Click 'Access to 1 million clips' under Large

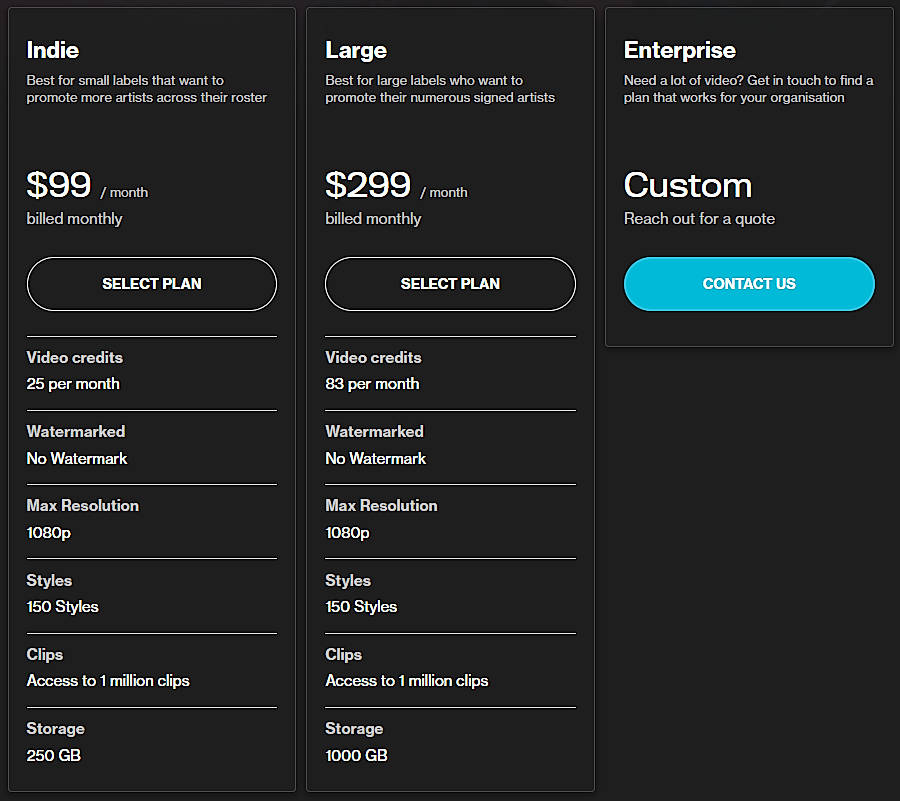[406, 681]
